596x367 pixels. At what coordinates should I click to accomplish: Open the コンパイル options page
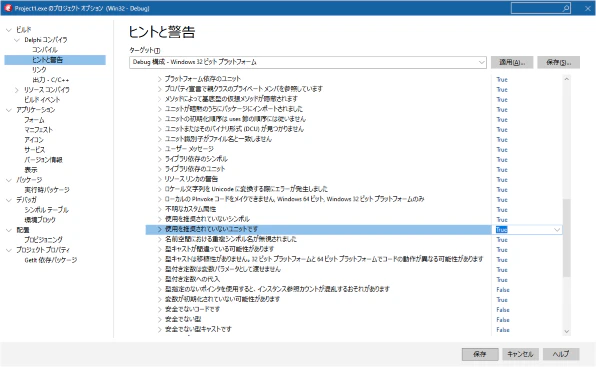click(x=45, y=50)
